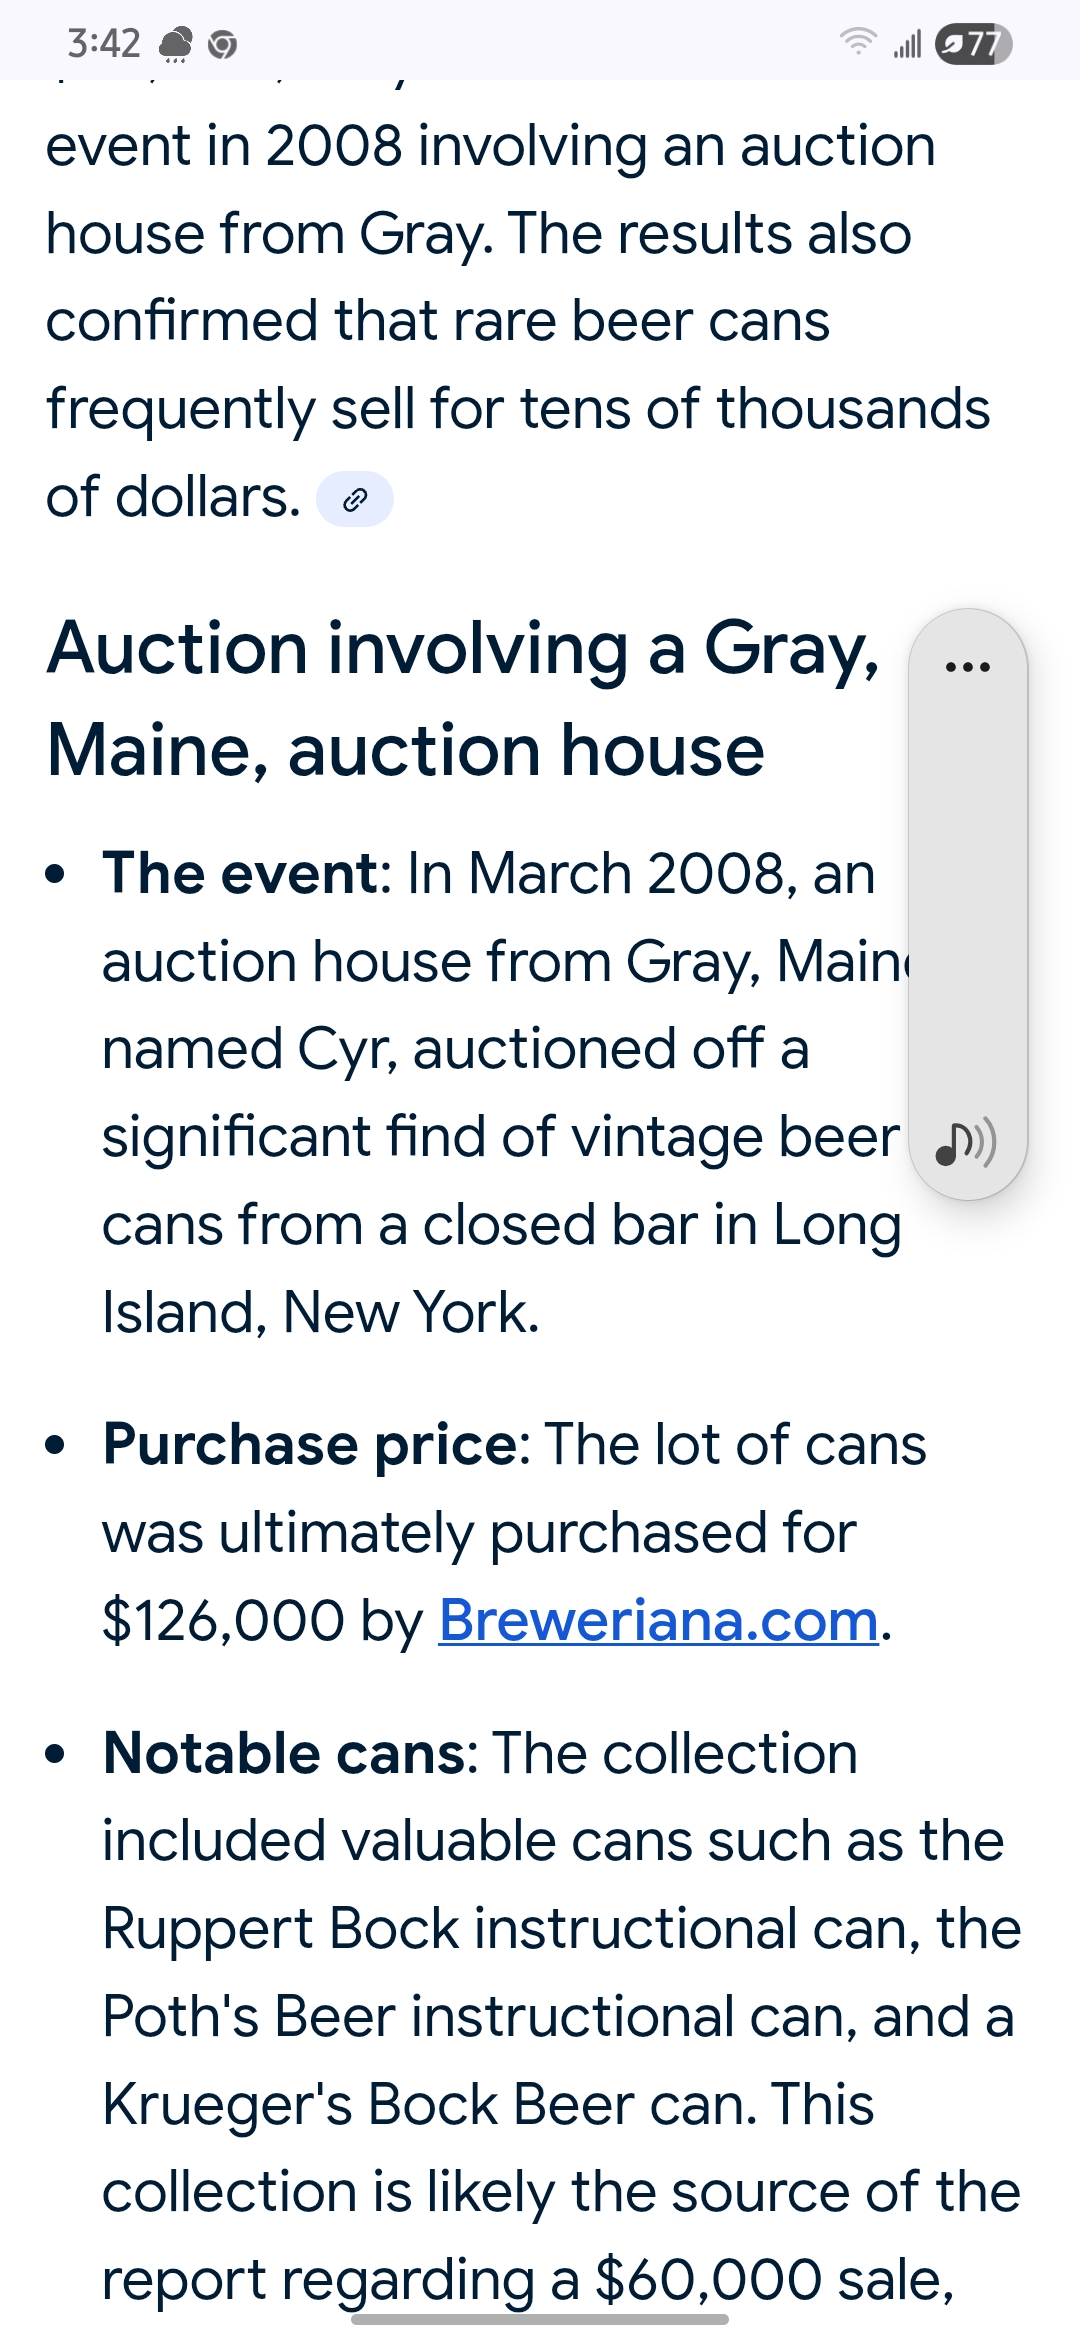Tap the battery indicator showing 77
The image size is (1080, 2340).
[973, 44]
